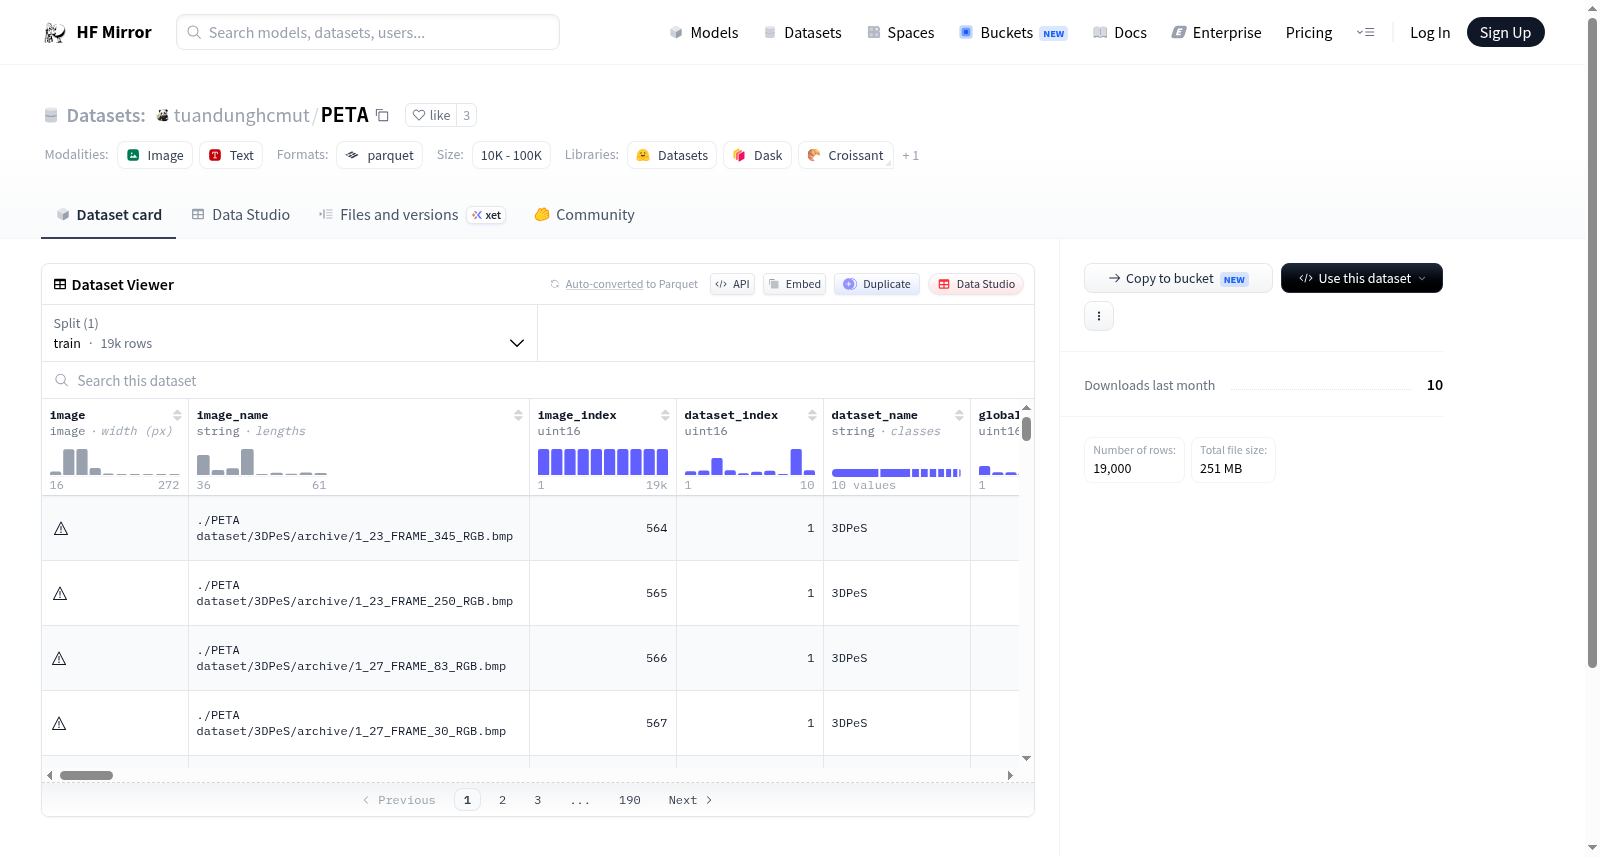
Task: Click the HF Mirror logo icon
Action: pos(55,33)
